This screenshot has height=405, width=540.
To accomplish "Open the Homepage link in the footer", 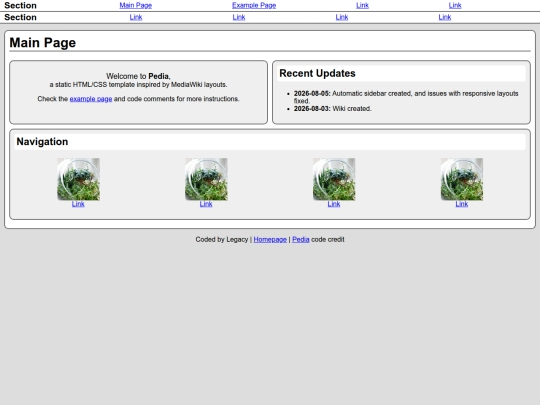I will coord(270,239).
